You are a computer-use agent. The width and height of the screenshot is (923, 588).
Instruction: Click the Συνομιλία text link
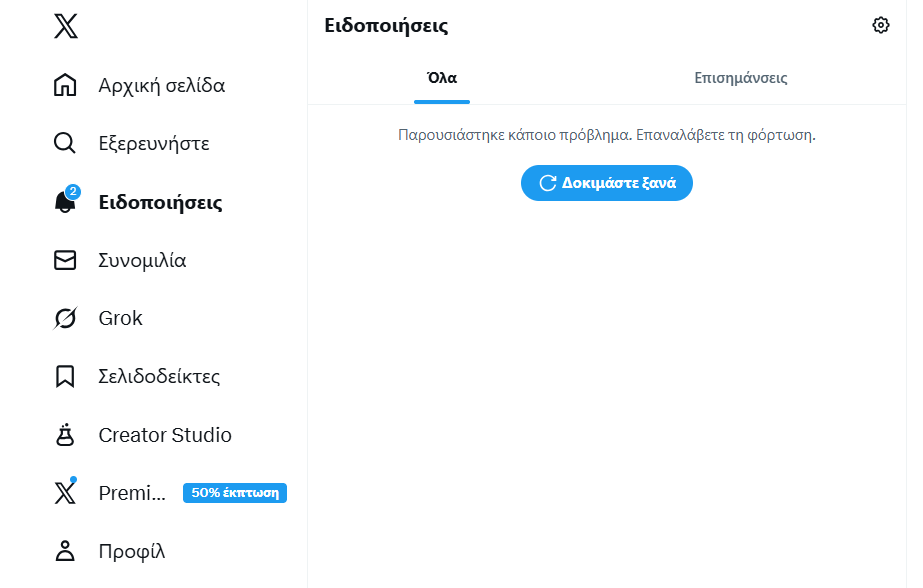pyautogui.click(x=142, y=261)
